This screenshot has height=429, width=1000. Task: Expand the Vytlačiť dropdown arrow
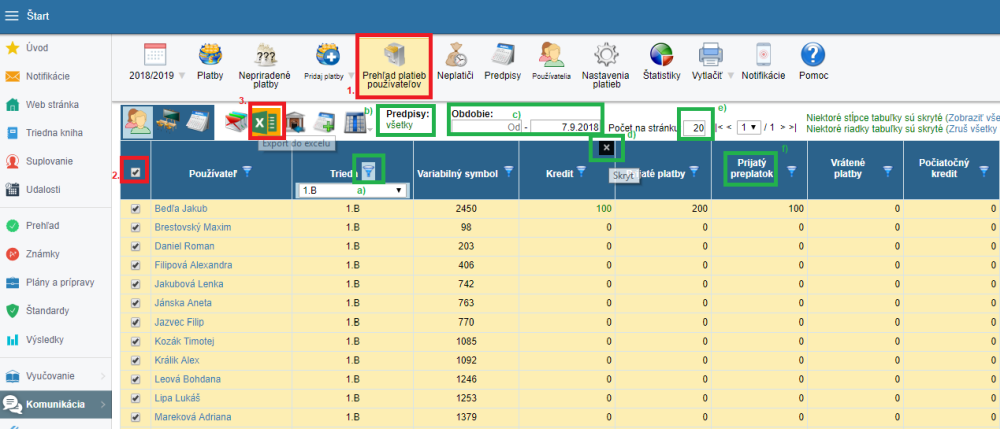[730, 75]
